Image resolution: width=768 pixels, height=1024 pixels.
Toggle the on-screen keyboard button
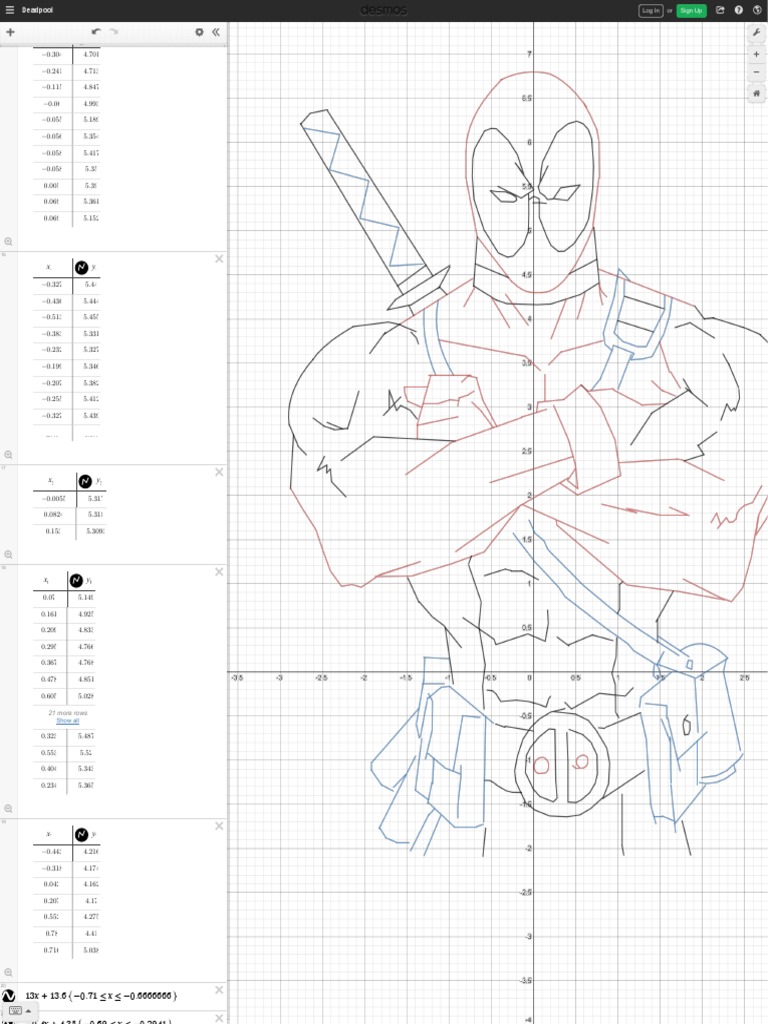19,1011
